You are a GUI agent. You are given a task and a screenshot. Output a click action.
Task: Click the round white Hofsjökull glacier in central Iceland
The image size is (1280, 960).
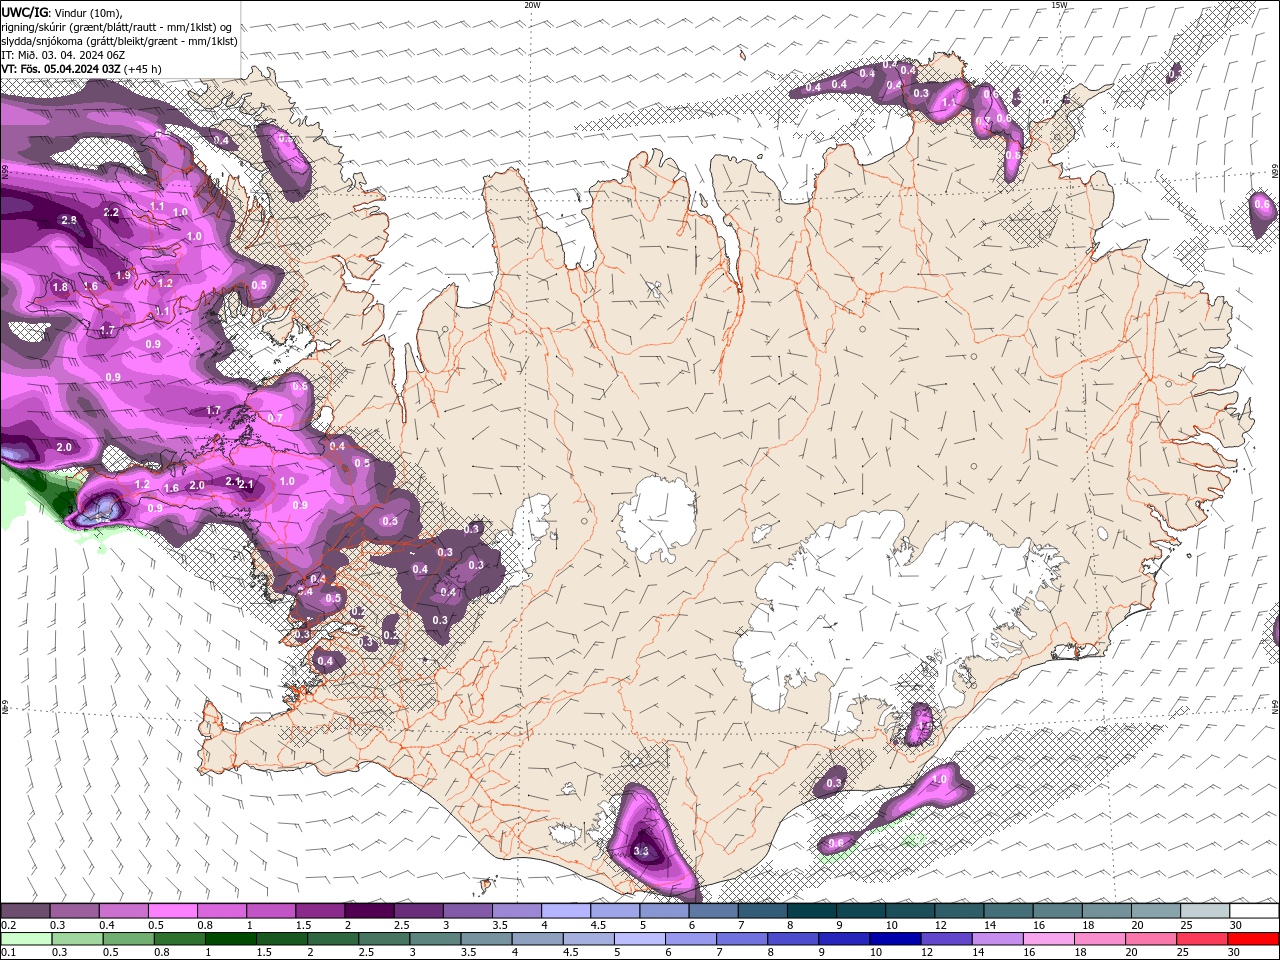click(x=657, y=518)
